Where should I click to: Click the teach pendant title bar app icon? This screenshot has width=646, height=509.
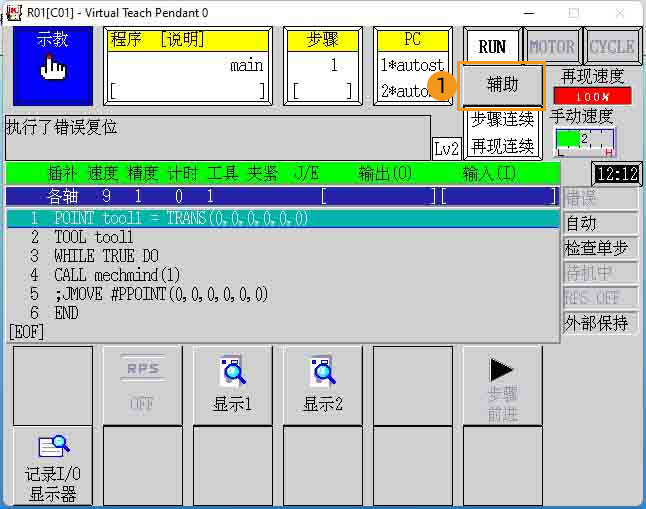pos(13,13)
